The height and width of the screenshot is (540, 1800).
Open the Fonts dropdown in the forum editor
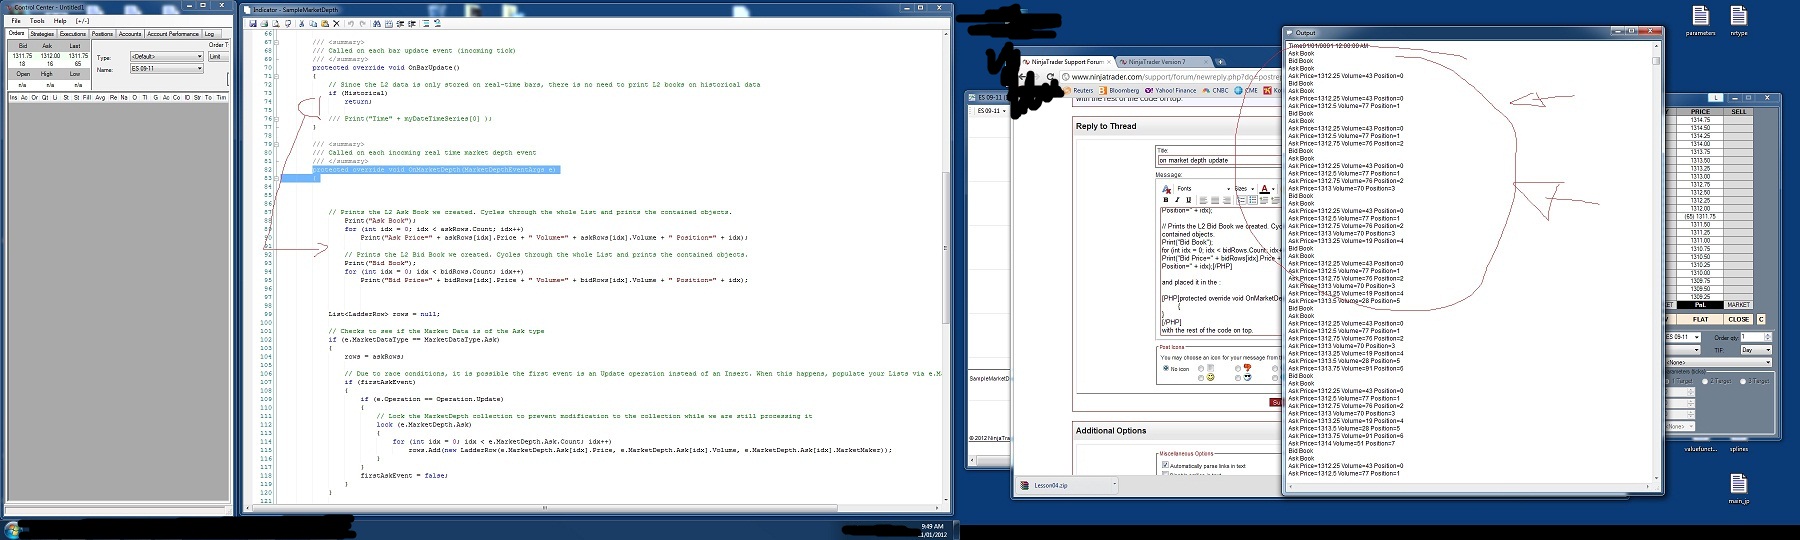click(1203, 188)
